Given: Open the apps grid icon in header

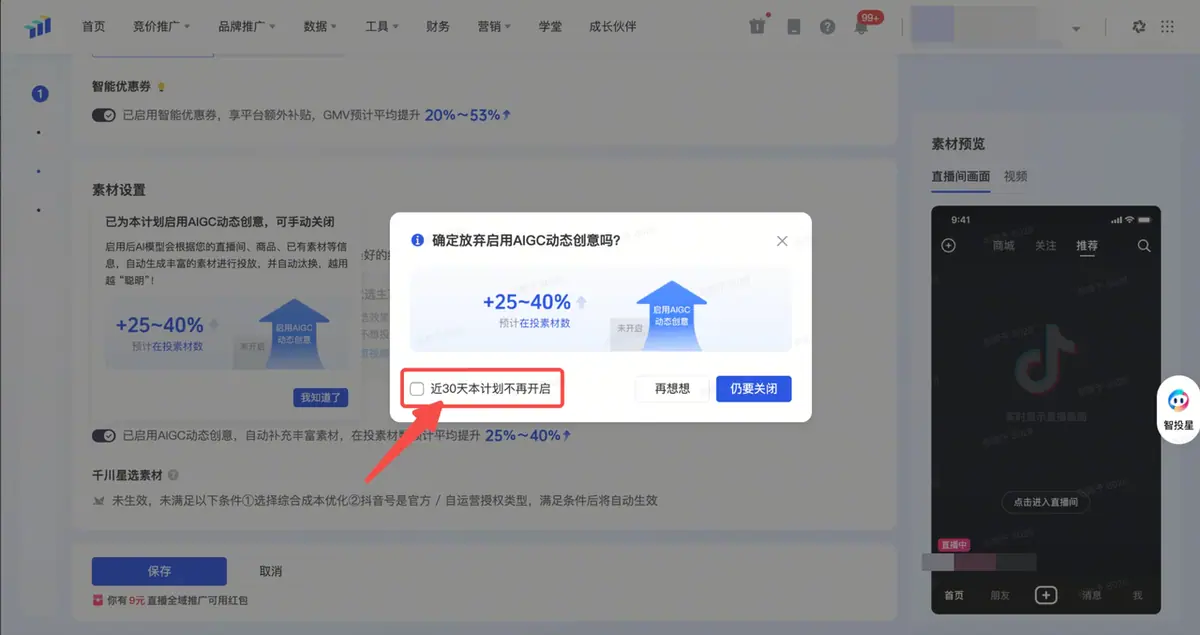Looking at the screenshot, I should 1167,27.
